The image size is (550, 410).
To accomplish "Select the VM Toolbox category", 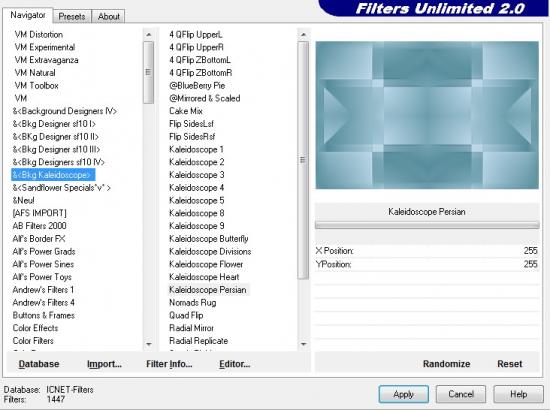I will click(36, 86).
